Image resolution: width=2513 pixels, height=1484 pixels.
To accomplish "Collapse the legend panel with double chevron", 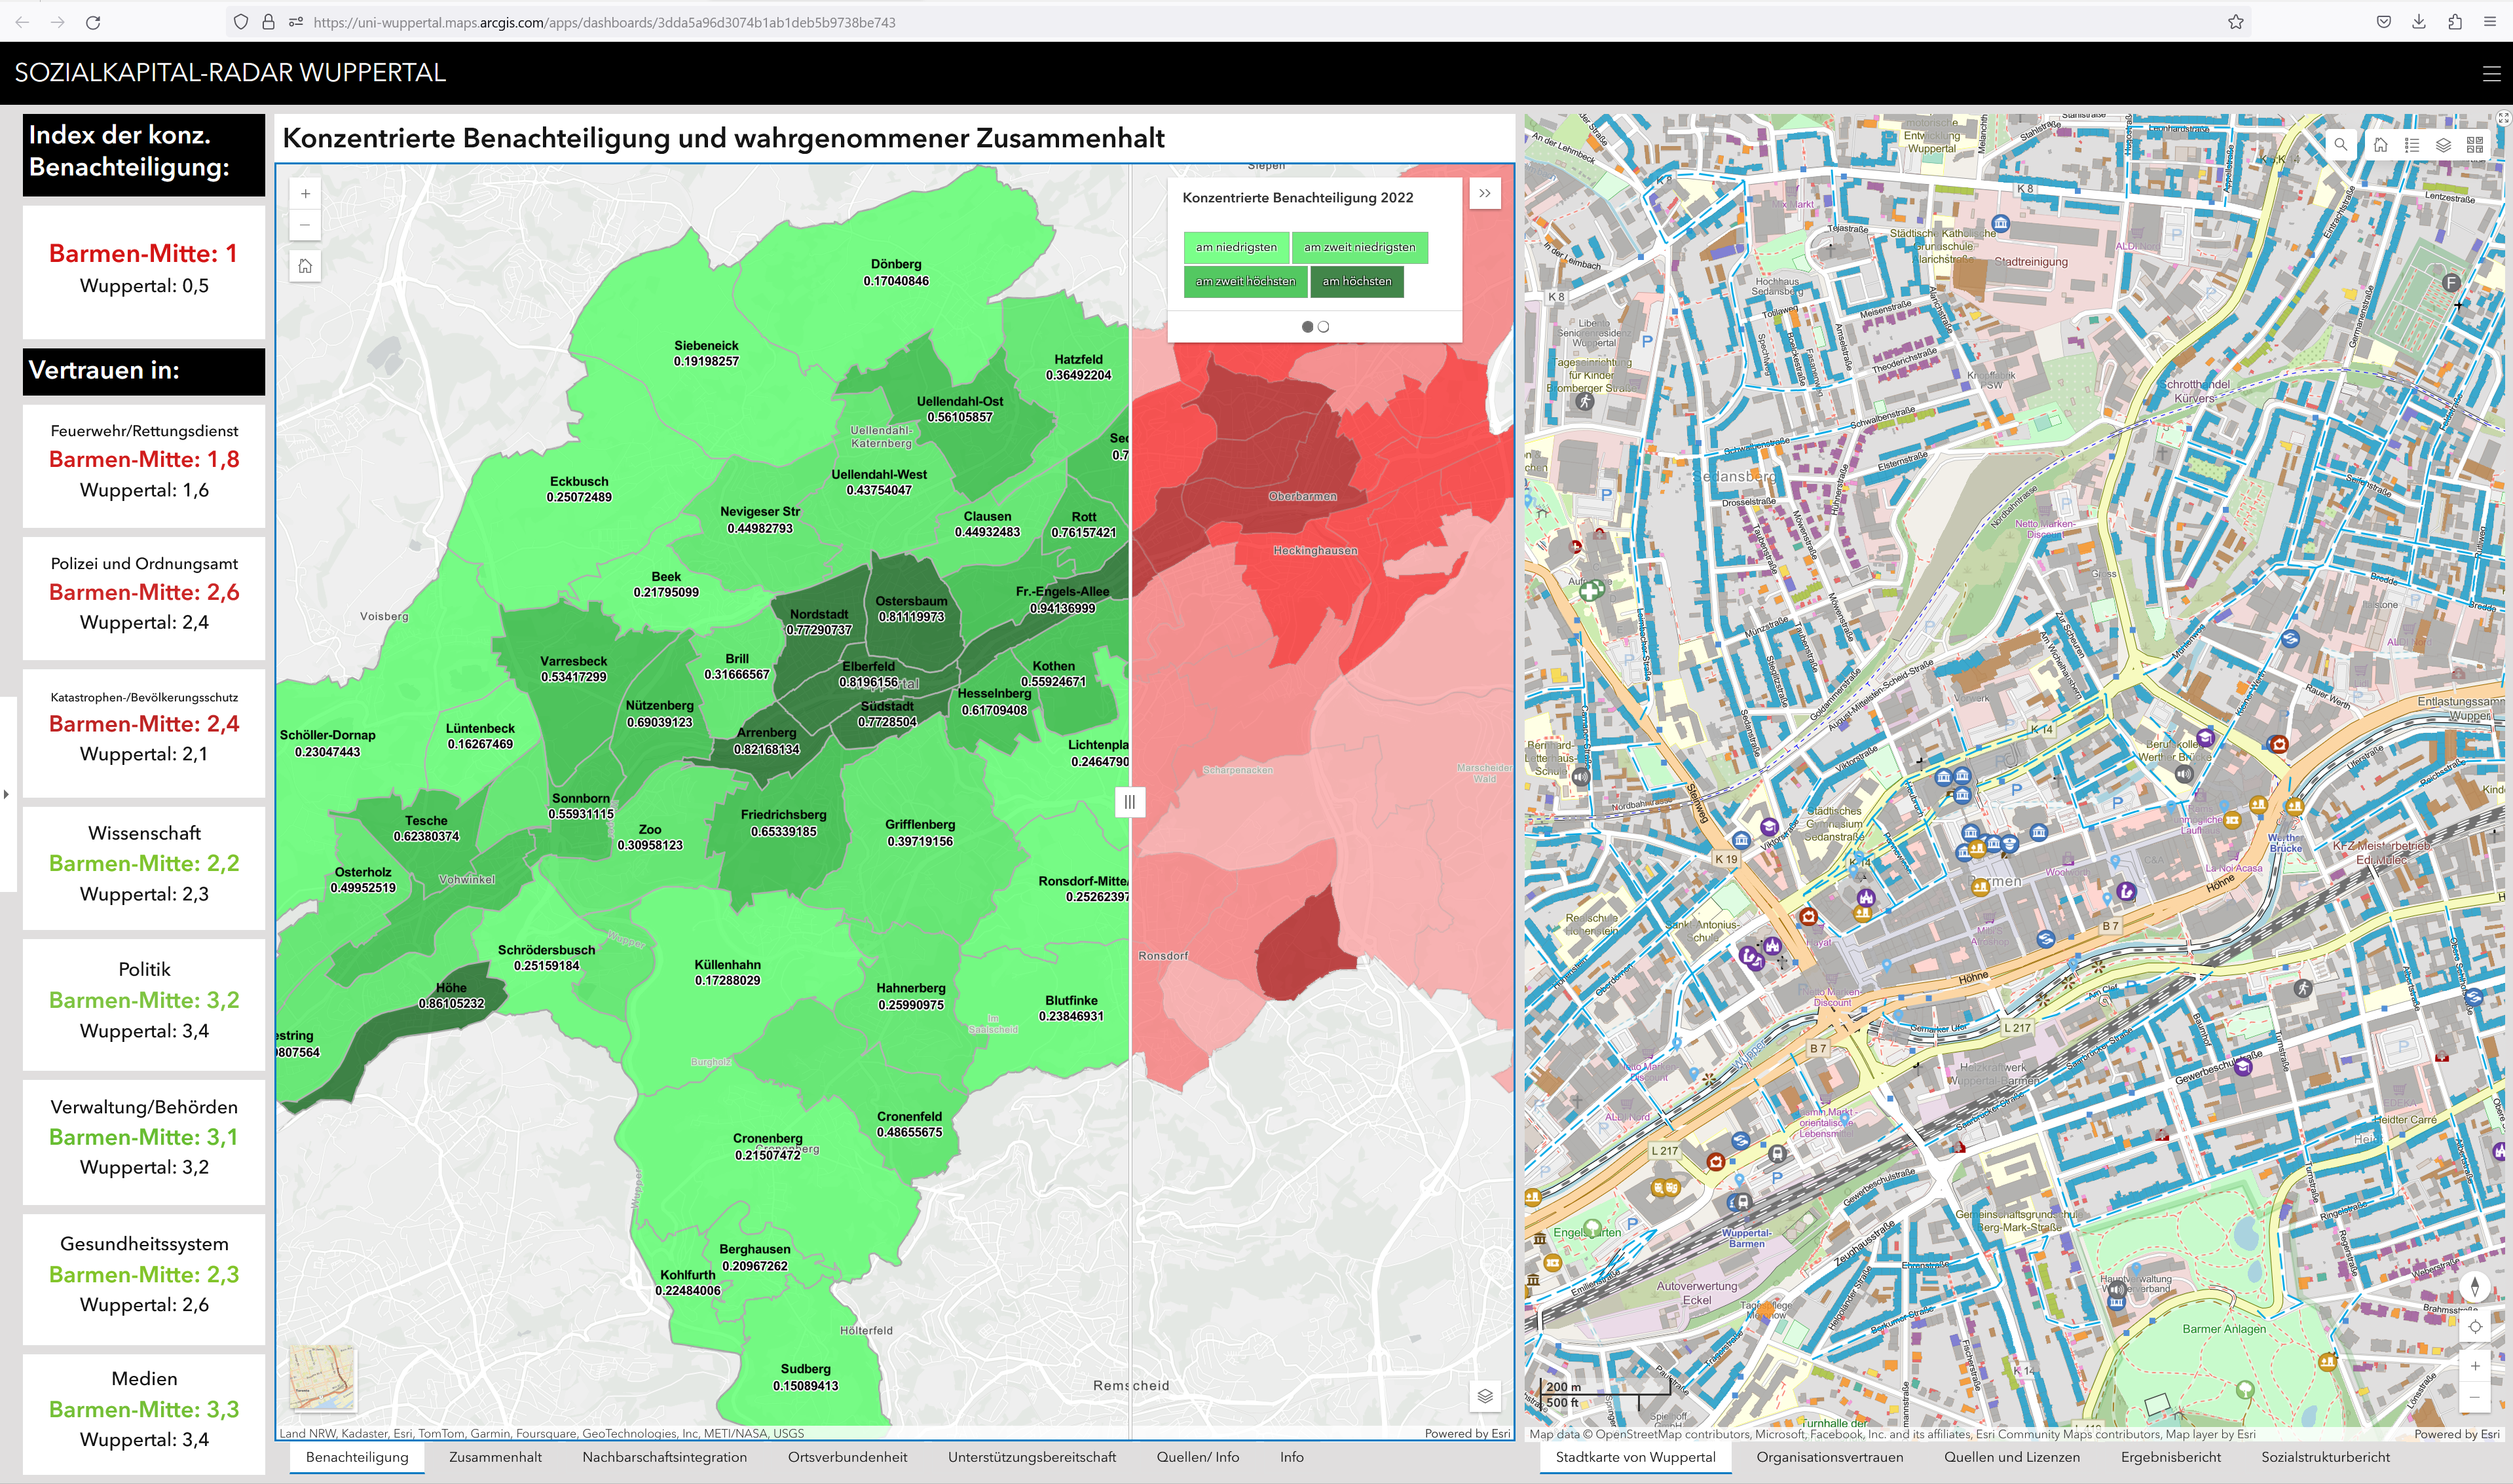I will (x=1485, y=193).
